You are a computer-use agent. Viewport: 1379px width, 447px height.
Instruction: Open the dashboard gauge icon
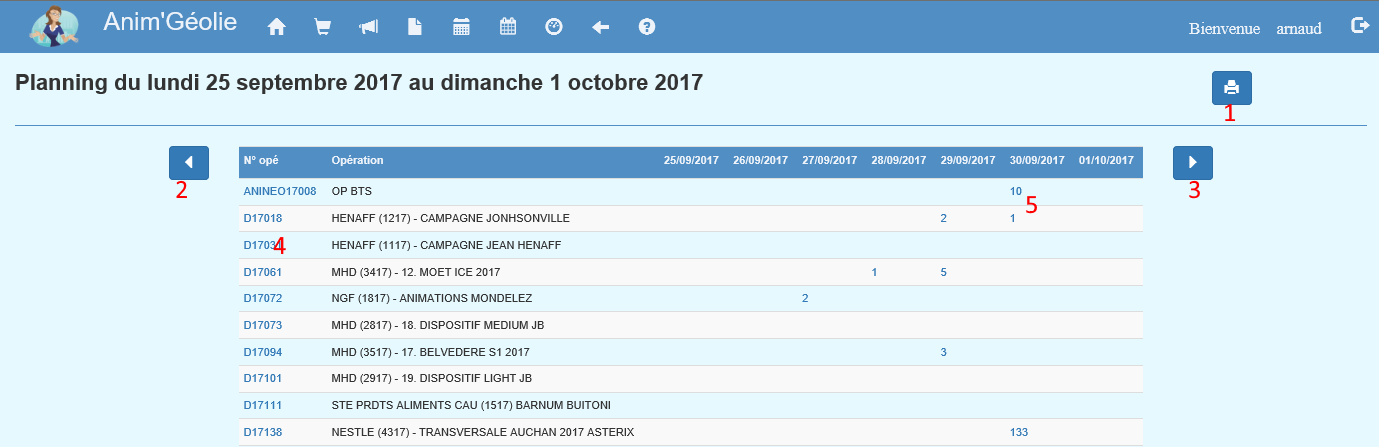554,28
